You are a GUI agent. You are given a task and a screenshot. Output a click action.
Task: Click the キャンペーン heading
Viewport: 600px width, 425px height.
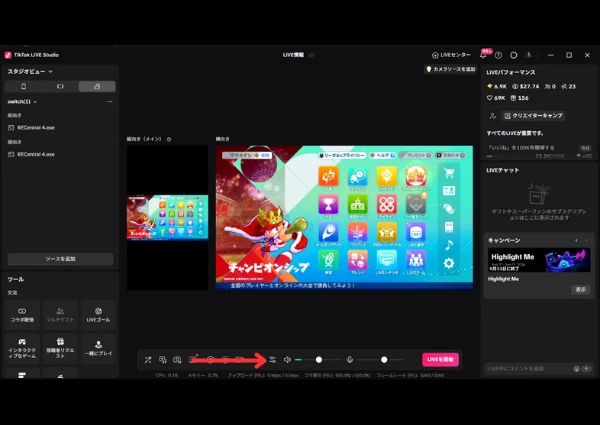point(504,241)
